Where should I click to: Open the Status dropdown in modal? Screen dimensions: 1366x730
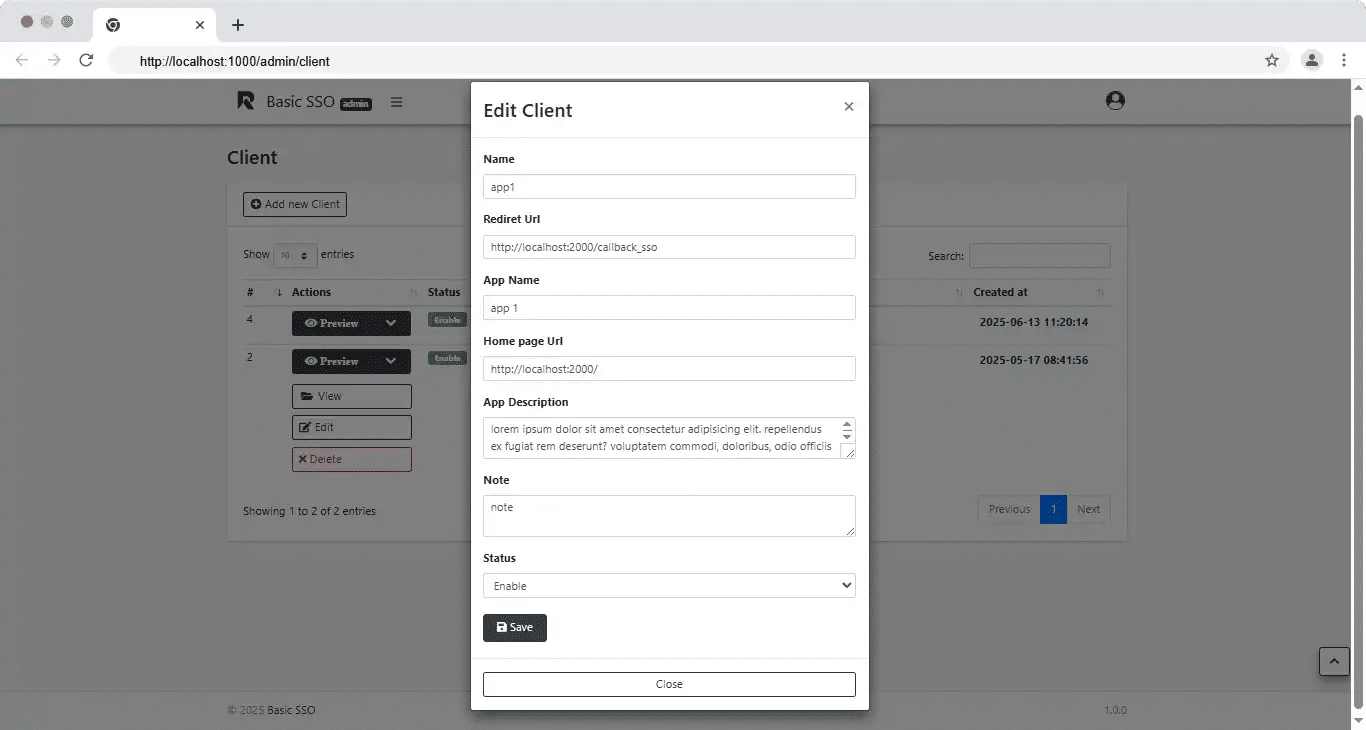669,586
